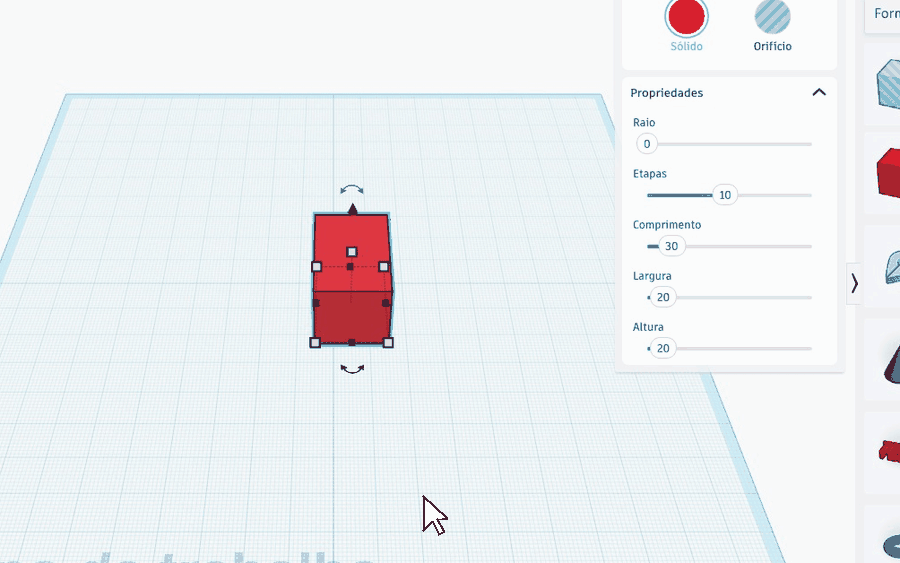Click the rotation arrow icon below the box
The image size is (900, 563).
pyautogui.click(x=352, y=369)
